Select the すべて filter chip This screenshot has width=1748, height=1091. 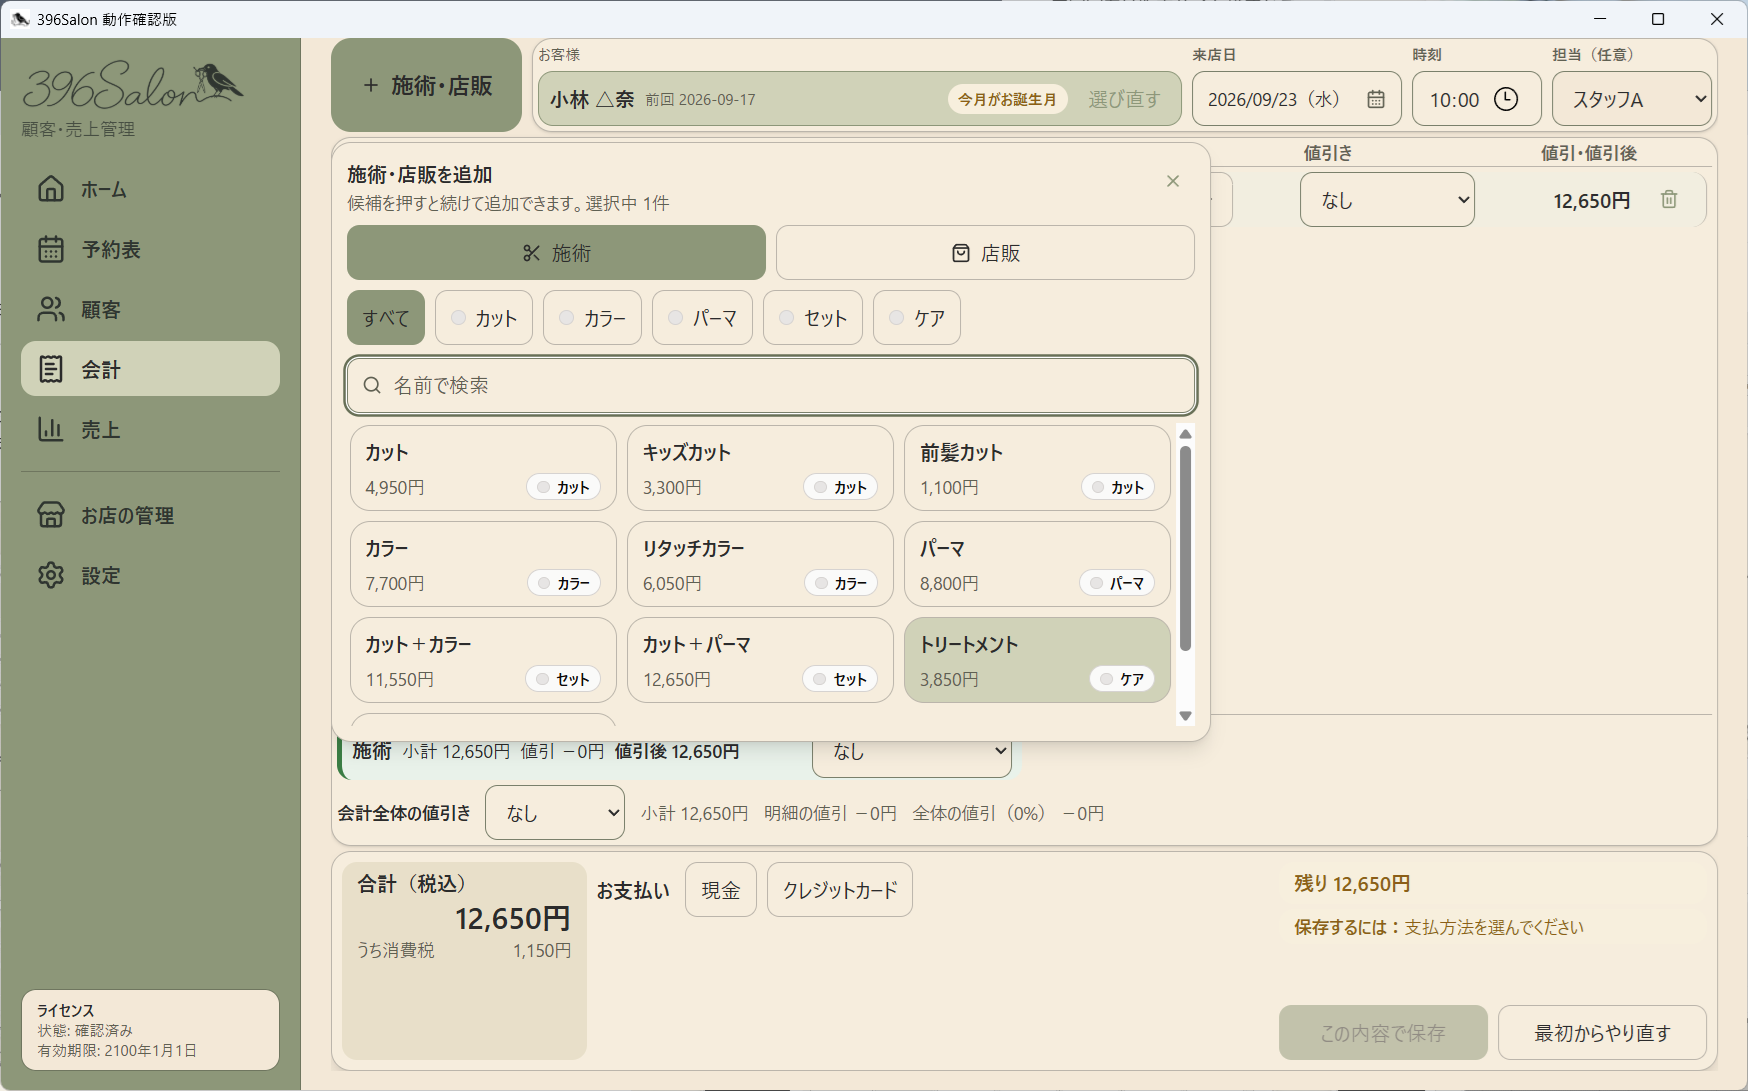click(386, 318)
